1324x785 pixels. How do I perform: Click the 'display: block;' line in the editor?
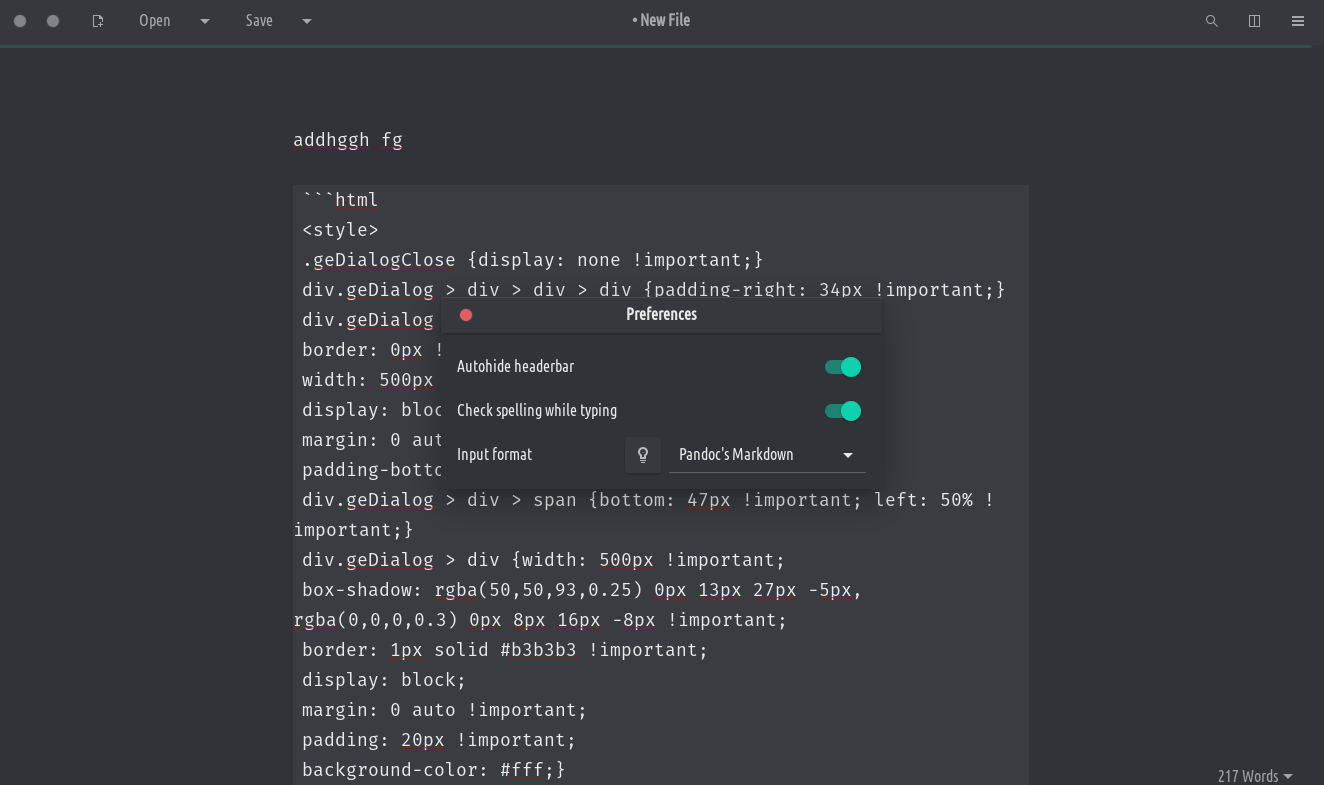[x=384, y=680]
